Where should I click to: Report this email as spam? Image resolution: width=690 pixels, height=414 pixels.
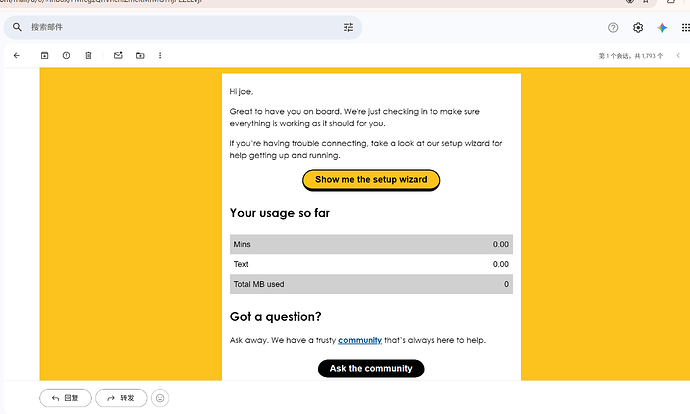point(66,55)
